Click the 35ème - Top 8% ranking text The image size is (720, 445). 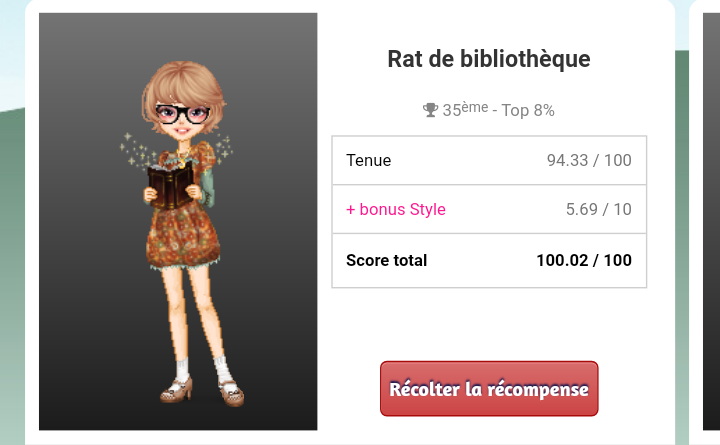pyautogui.click(x=498, y=110)
